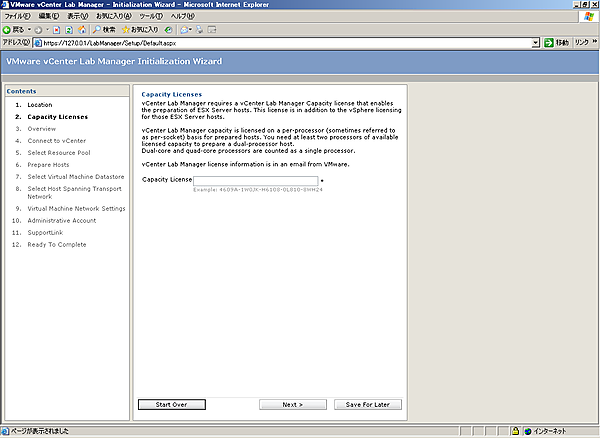Click the Contents panel heading

pyautogui.click(x=21, y=91)
